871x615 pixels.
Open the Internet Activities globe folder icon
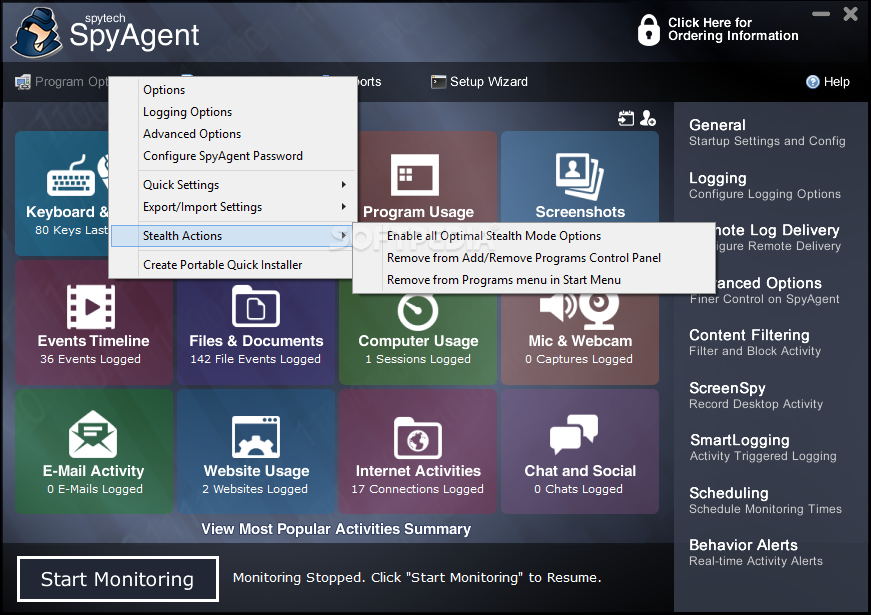coord(418,438)
